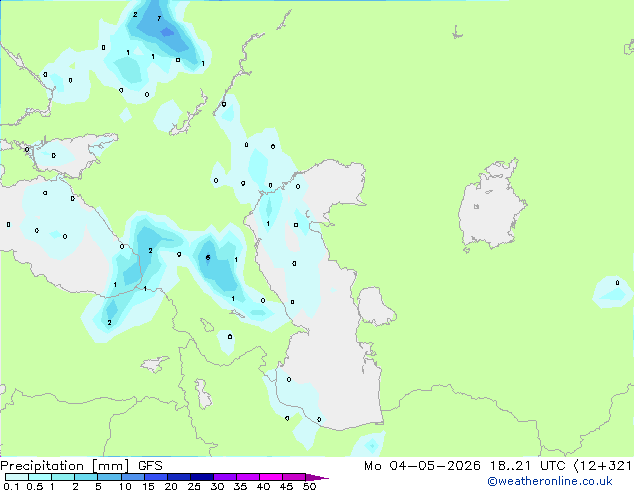Click the '30' legend scale label
The image size is (634, 490).
[217, 486]
